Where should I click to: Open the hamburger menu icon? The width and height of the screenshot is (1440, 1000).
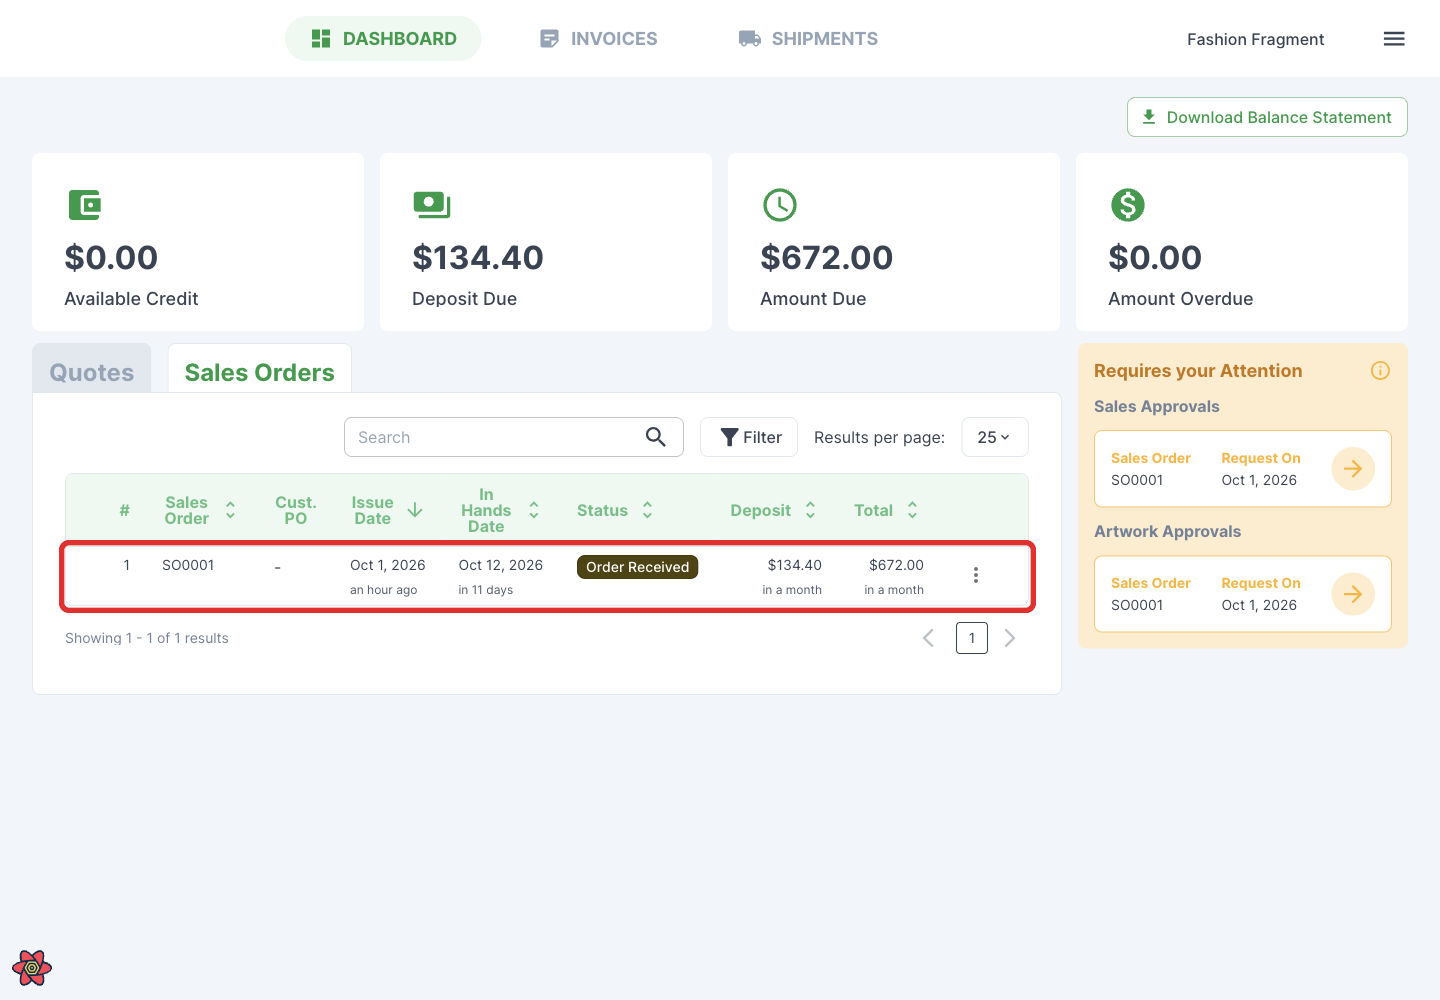pos(1394,39)
